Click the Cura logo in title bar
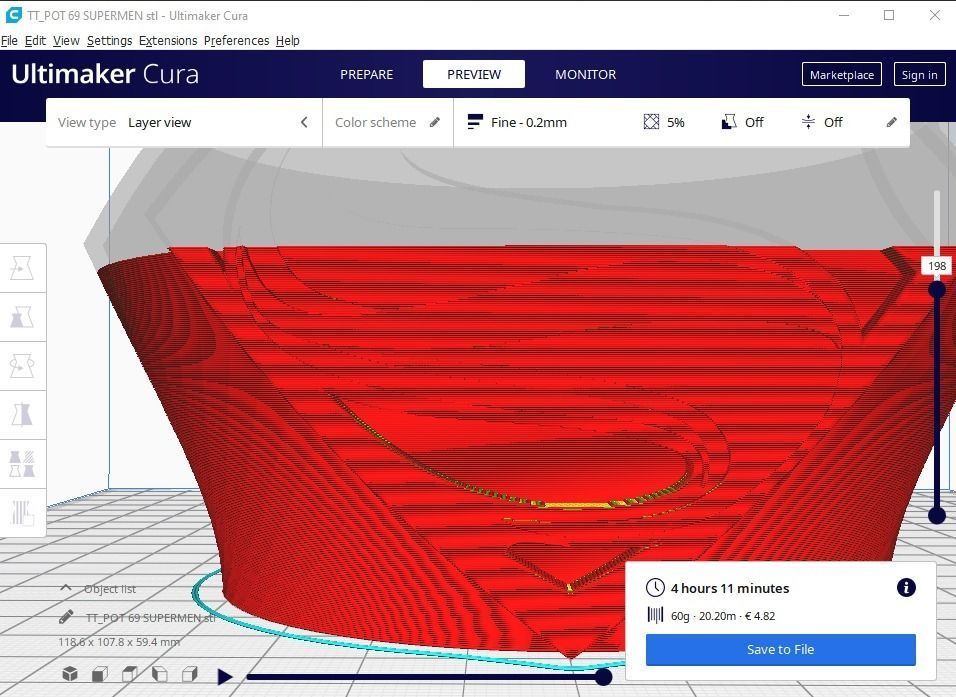The image size is (956, 697). coord(13,15)
